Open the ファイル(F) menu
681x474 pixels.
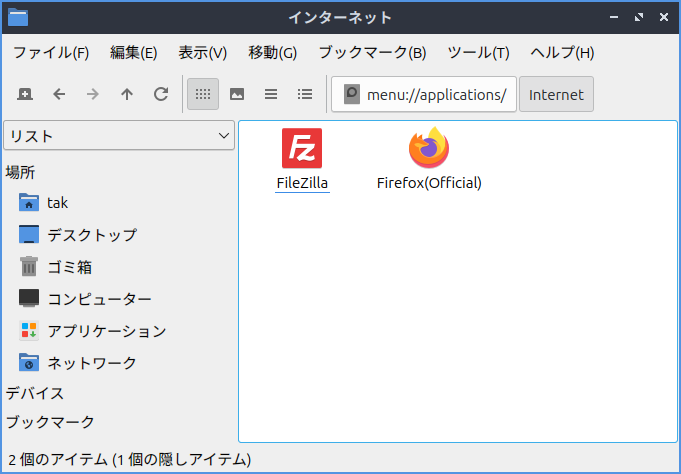click(x=51, y=53)
